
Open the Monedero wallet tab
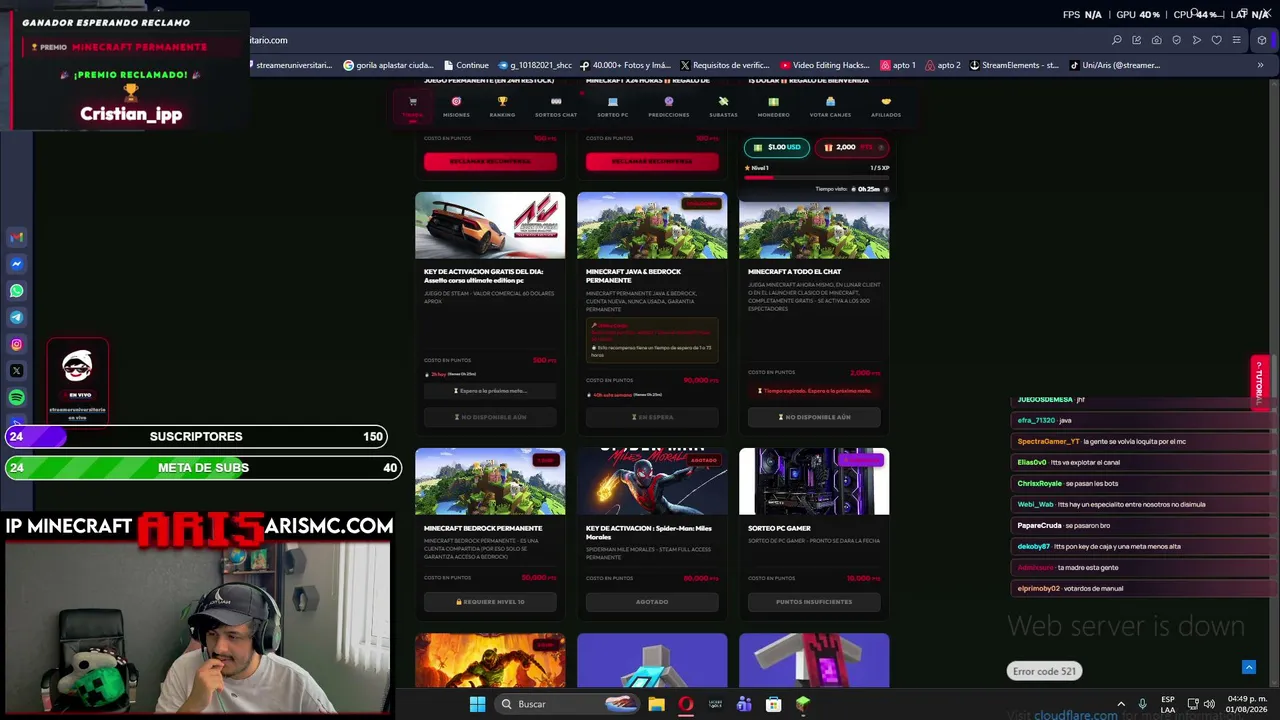click(x=773, y=106)
